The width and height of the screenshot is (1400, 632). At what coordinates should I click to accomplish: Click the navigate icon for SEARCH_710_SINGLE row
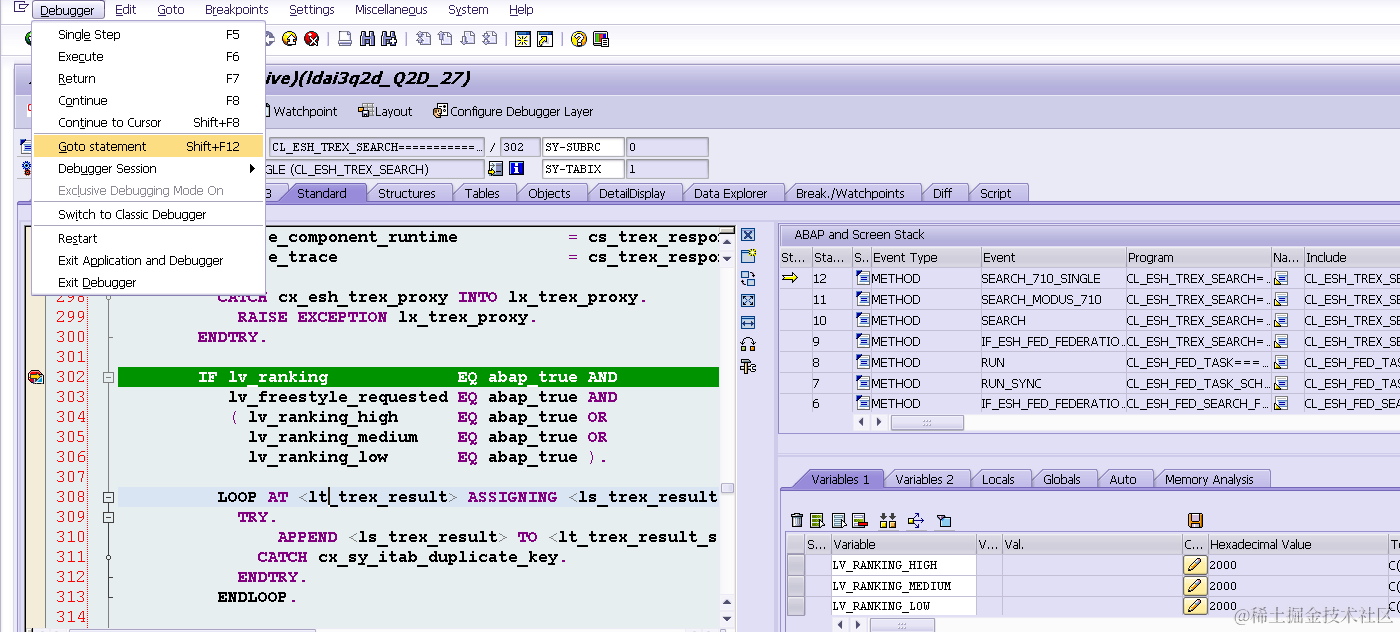coord(1282,278)
